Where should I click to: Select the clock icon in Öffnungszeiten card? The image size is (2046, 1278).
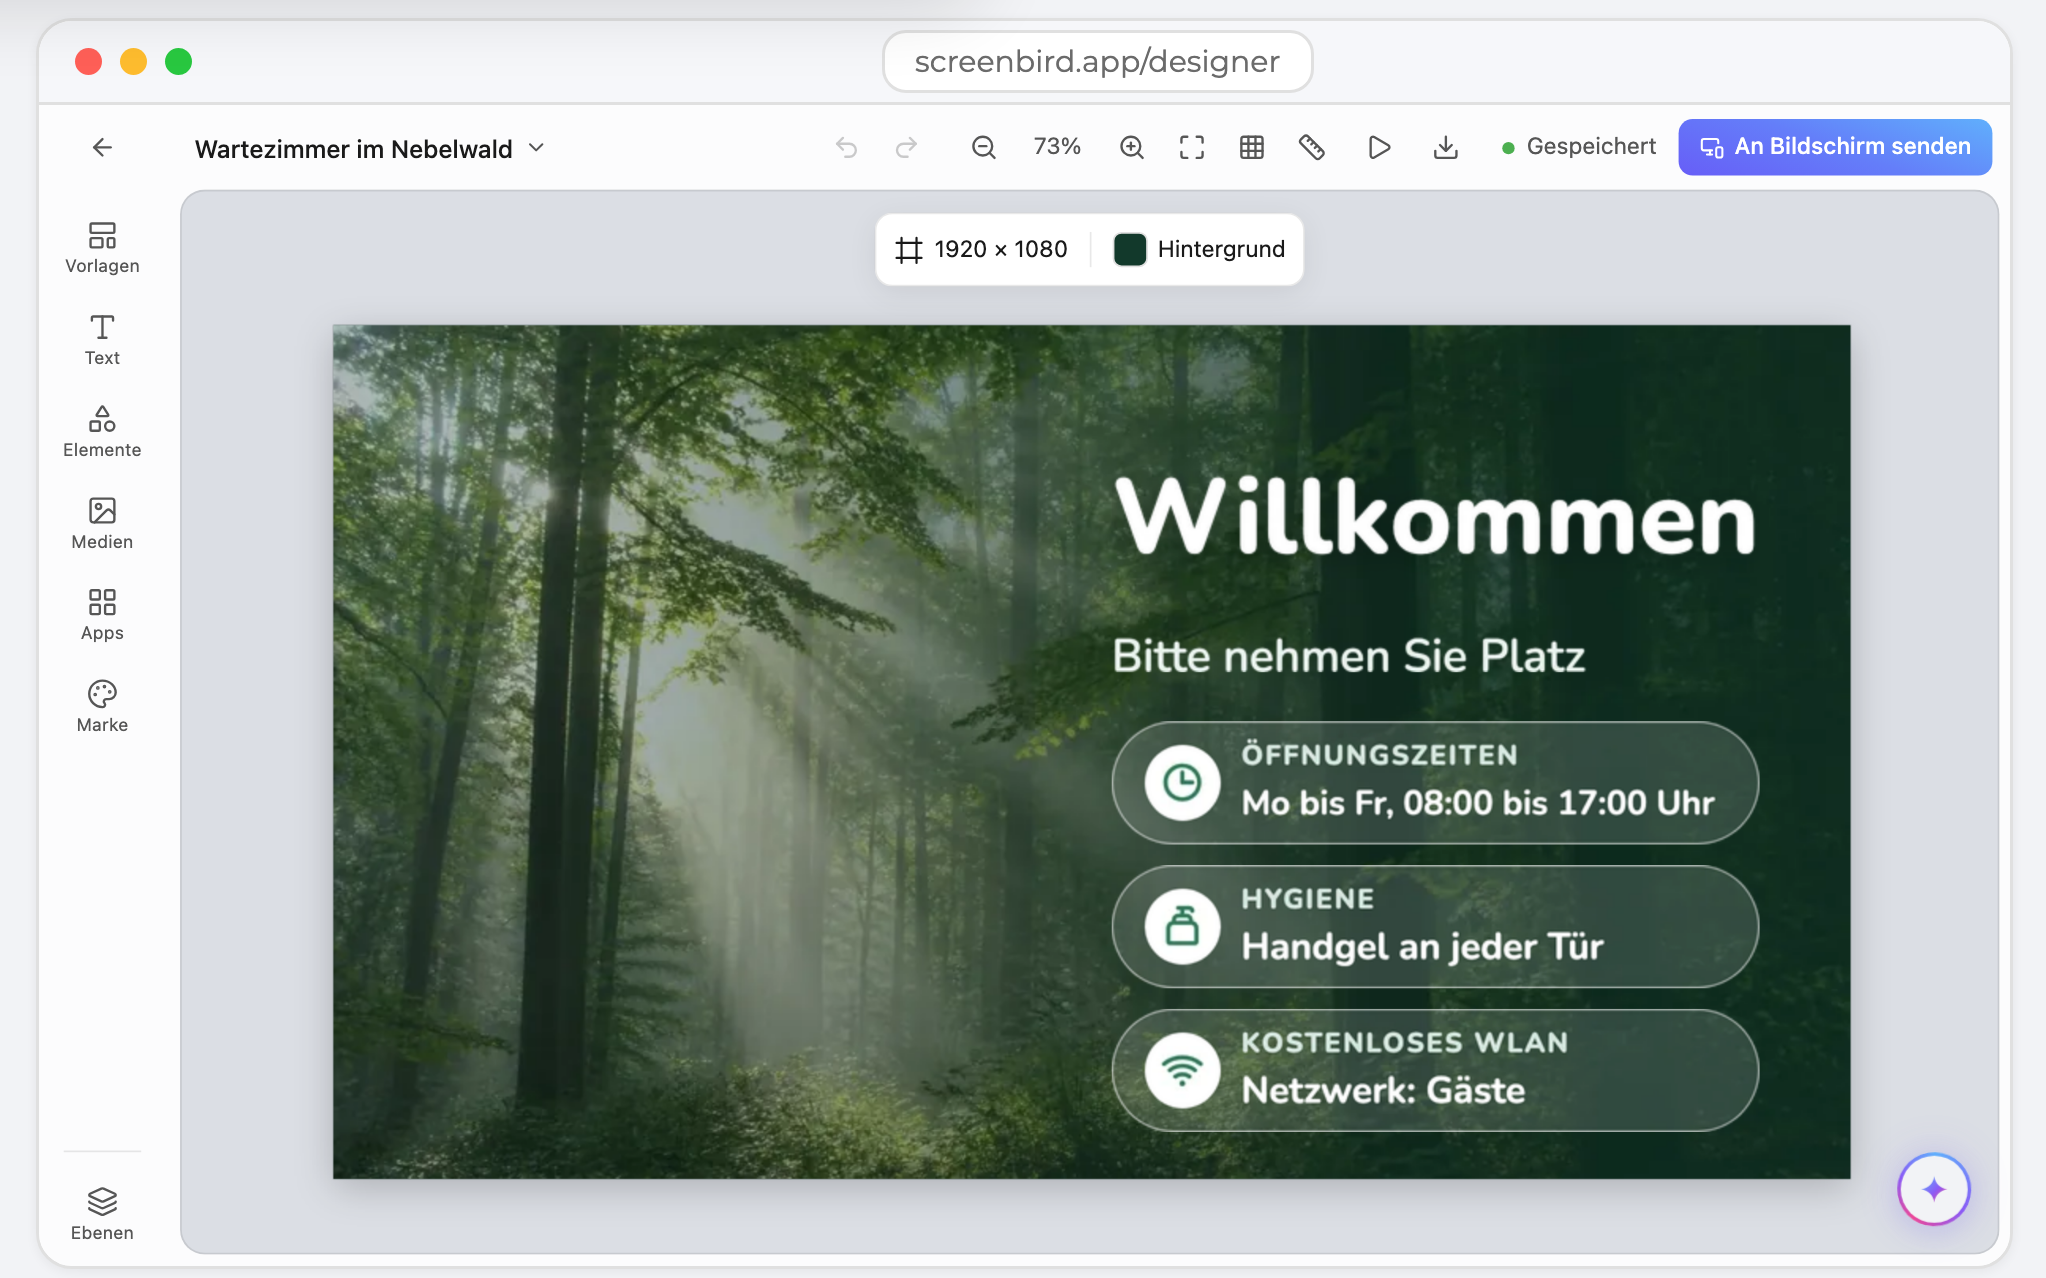click(1183, 783)
